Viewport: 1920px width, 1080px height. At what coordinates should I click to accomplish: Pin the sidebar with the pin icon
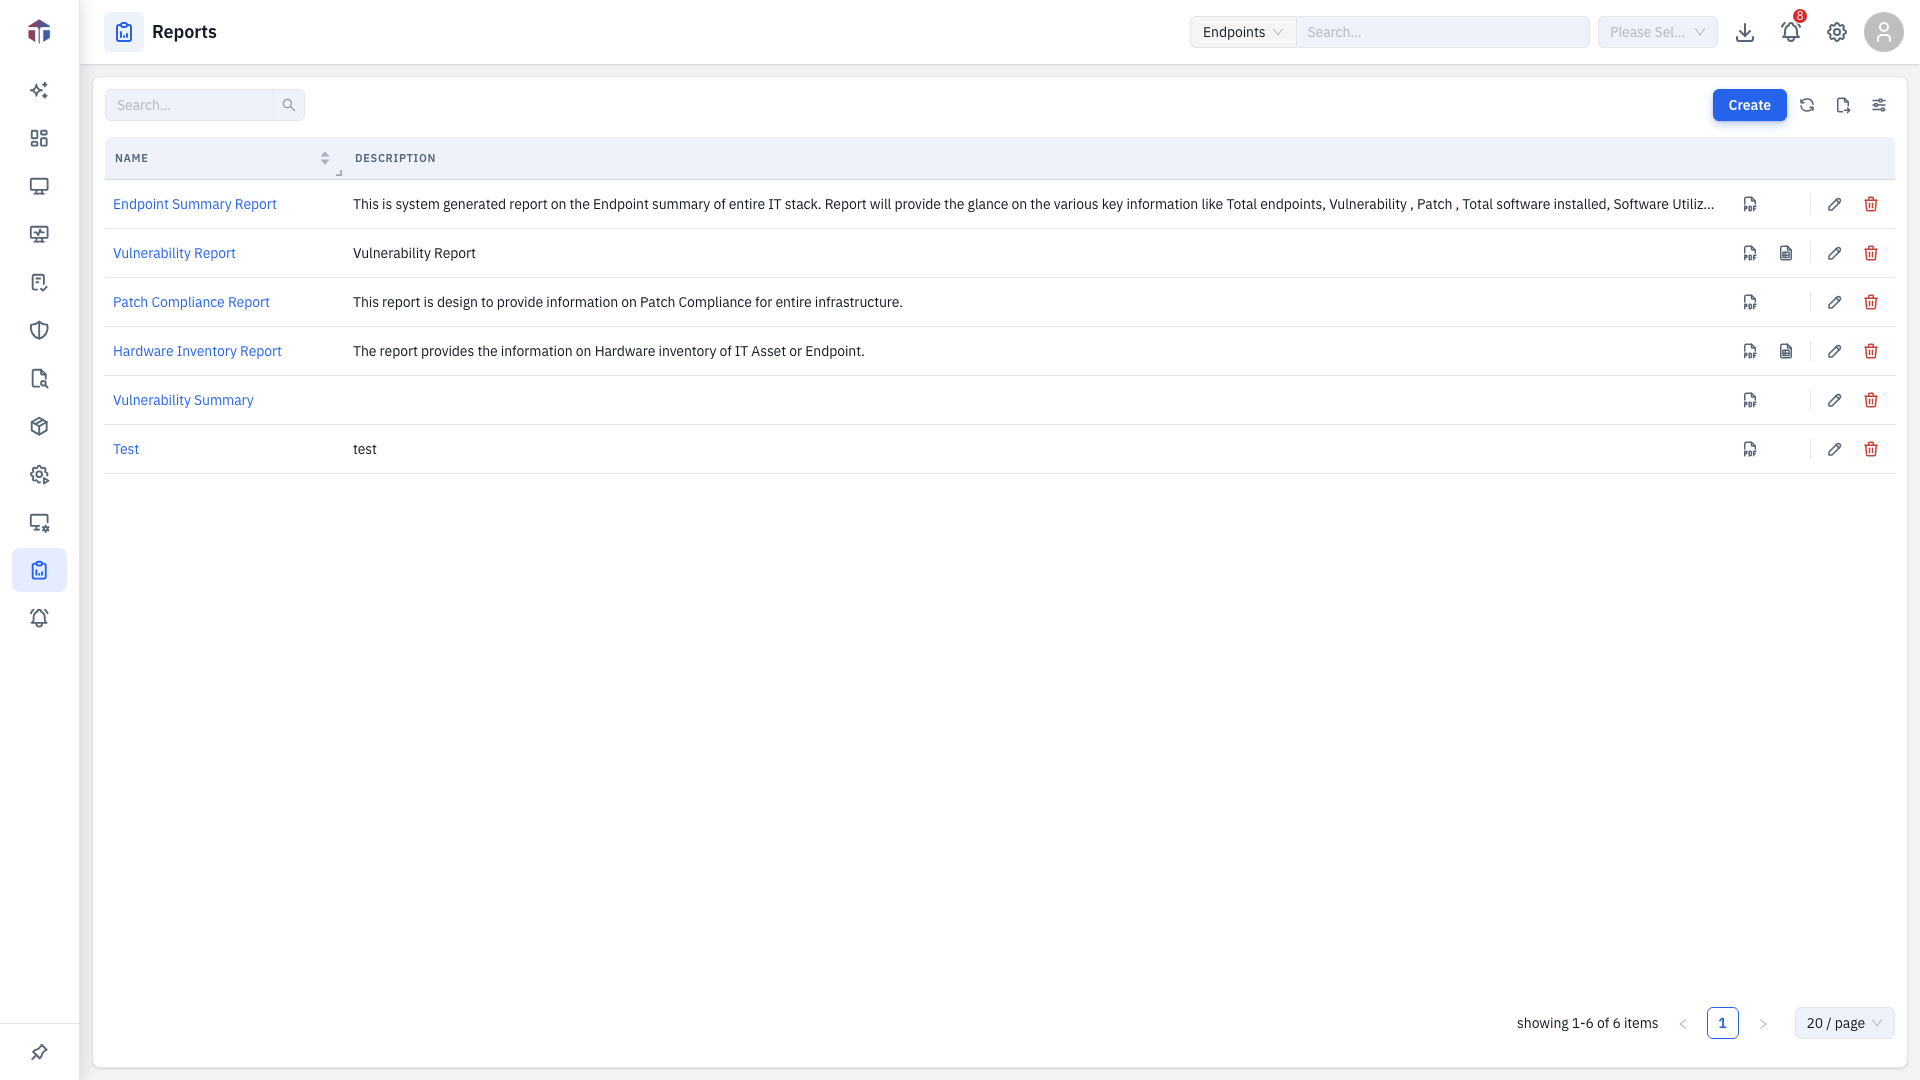click(39, 1052)
